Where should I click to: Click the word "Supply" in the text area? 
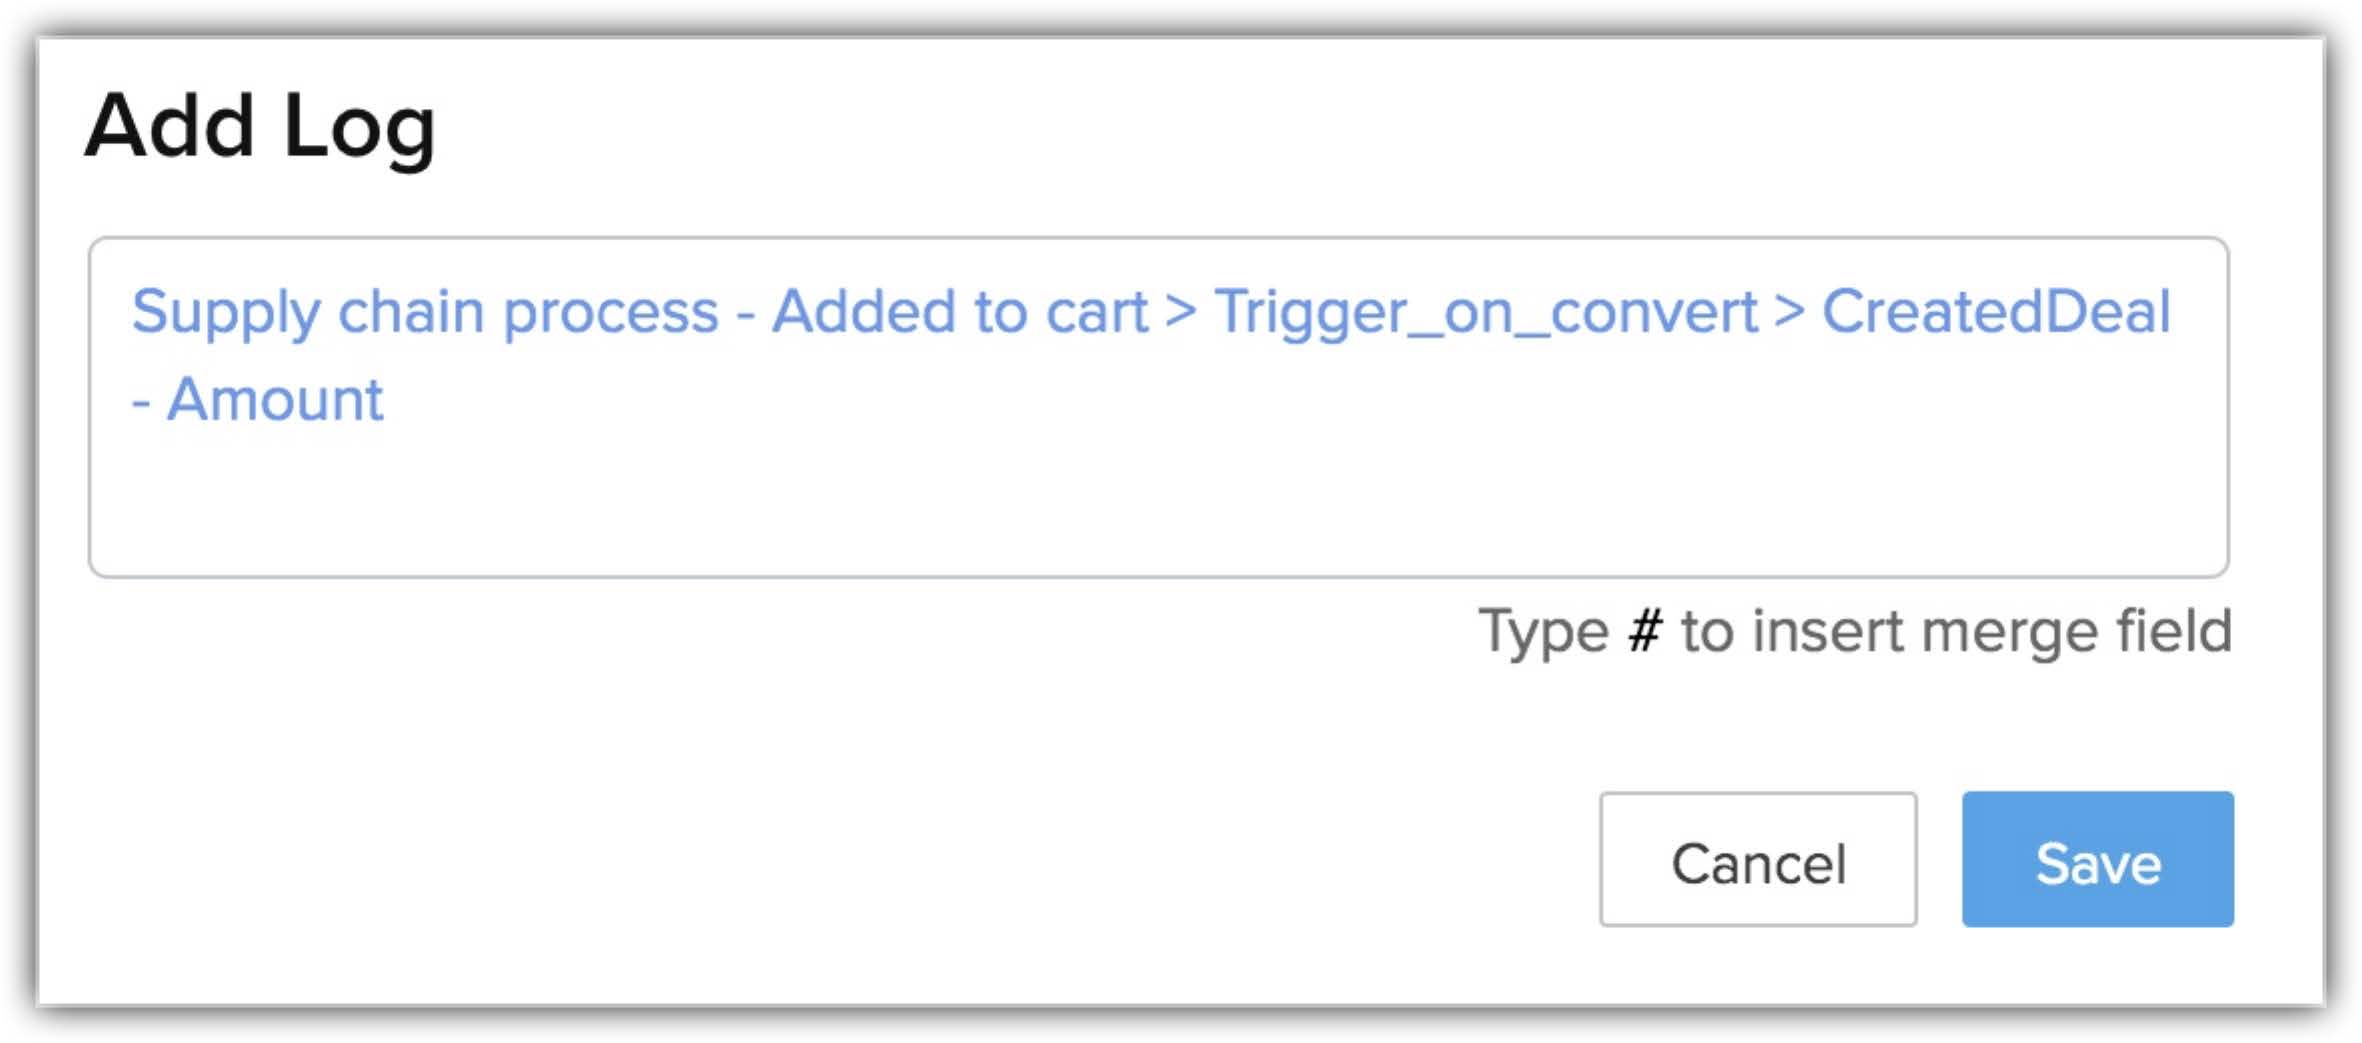click(x=226, y=311)
